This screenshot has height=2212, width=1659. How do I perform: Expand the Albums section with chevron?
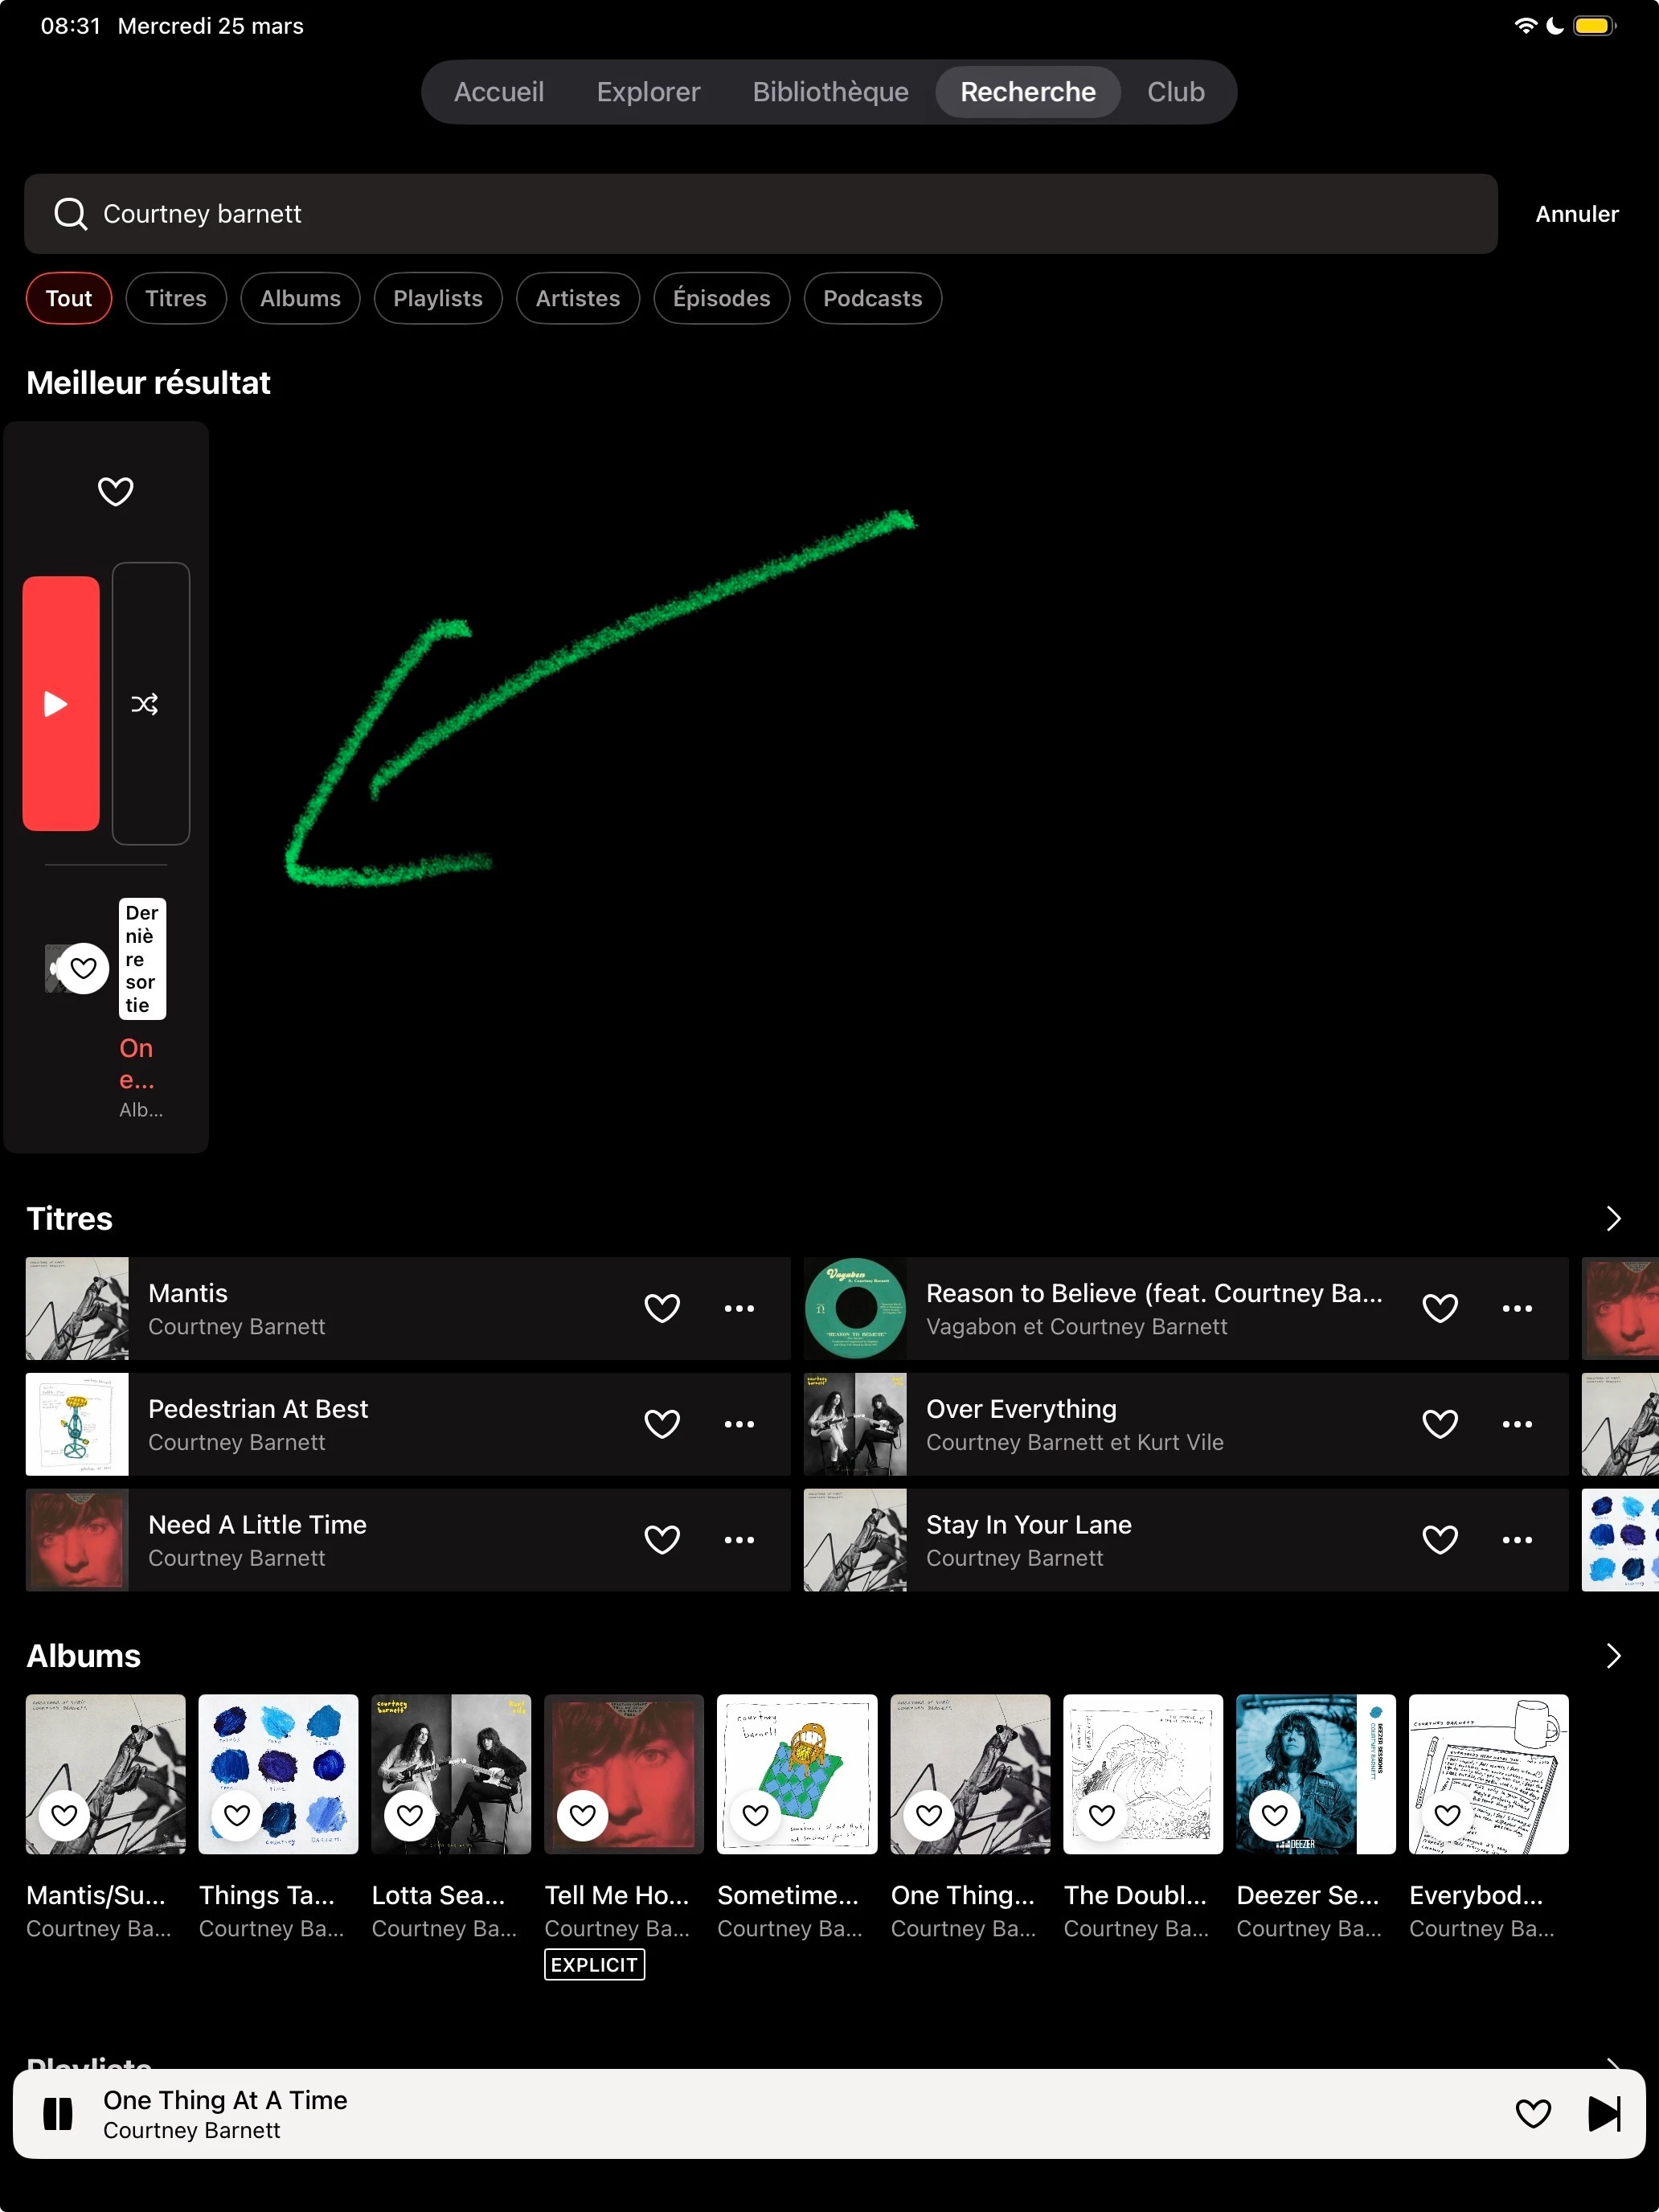click(1612, 1656)
